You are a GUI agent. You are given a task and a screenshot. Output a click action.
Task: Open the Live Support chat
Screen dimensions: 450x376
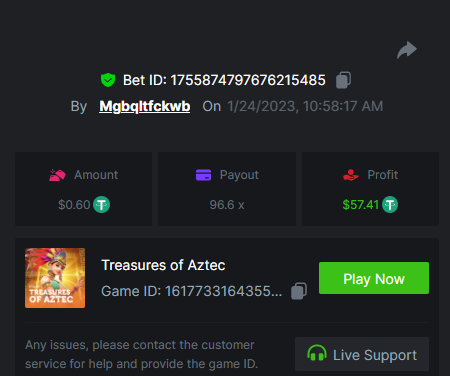coord(362,354)
